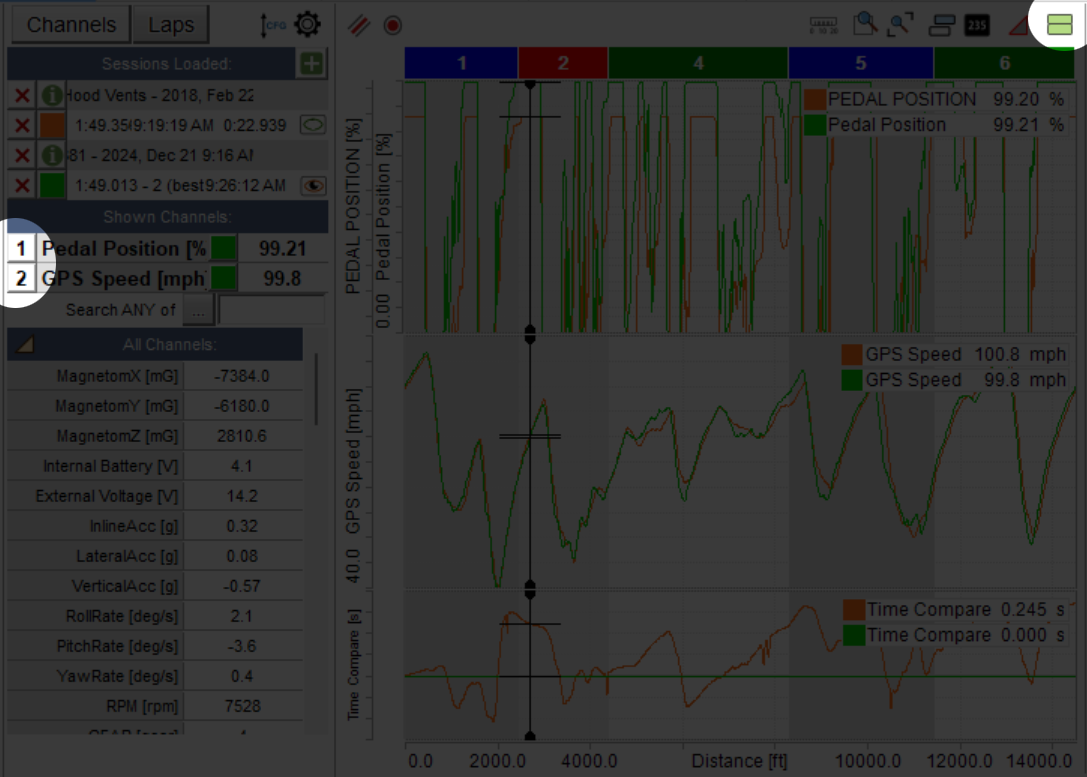Click the Time Compare 0.000 s legend entry
The height and width of the screenshot is (777, 1087).
pyautogui.click(x=954, y=635)
